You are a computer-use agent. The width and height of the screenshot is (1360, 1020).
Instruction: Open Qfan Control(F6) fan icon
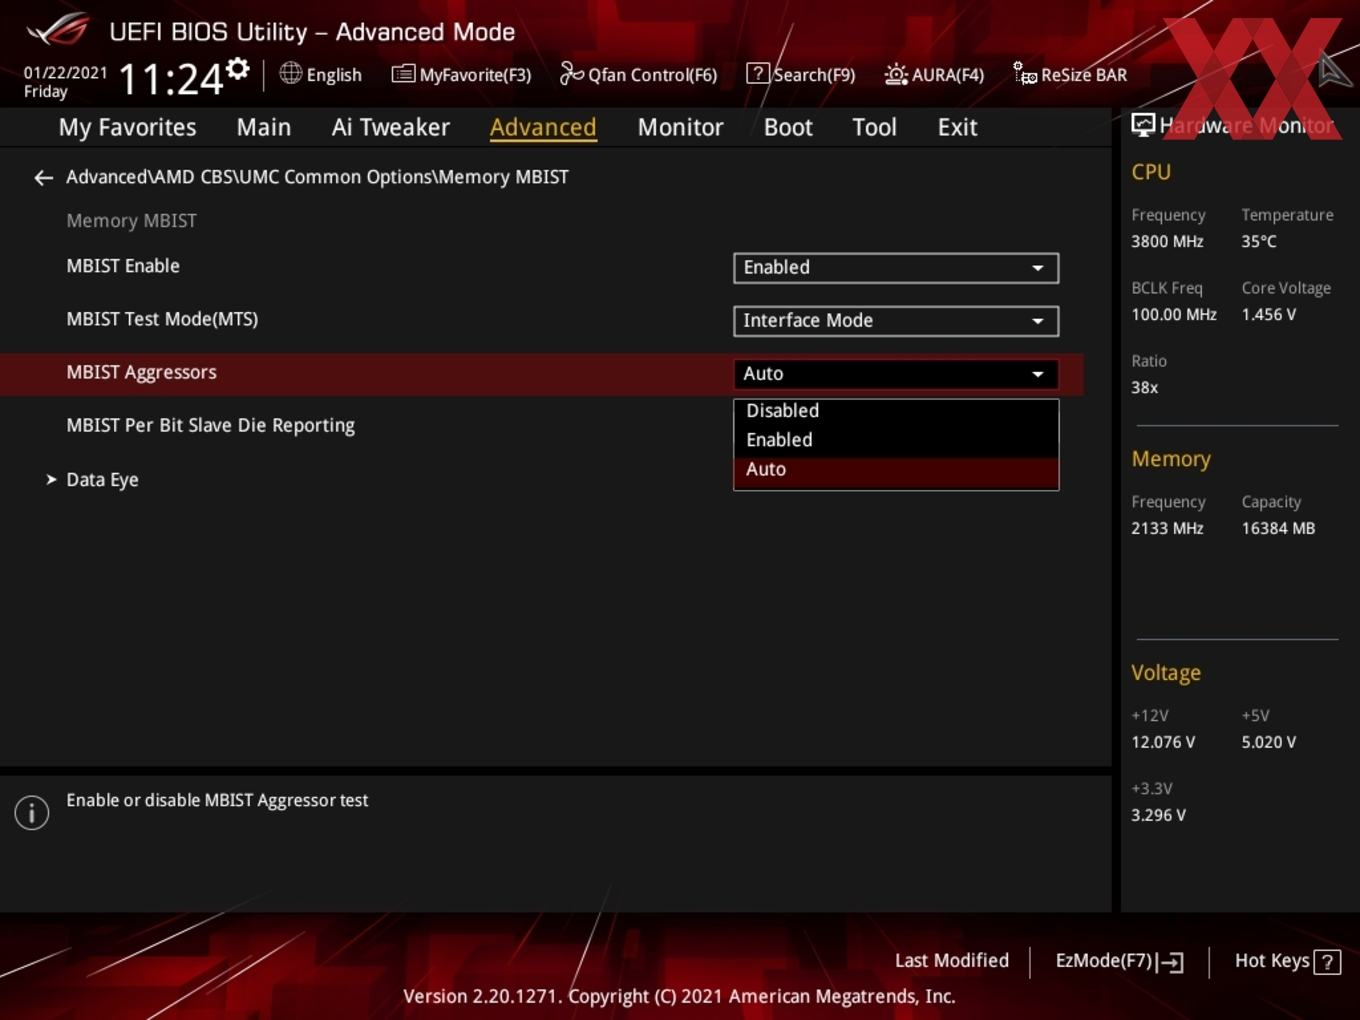point(571,73)
